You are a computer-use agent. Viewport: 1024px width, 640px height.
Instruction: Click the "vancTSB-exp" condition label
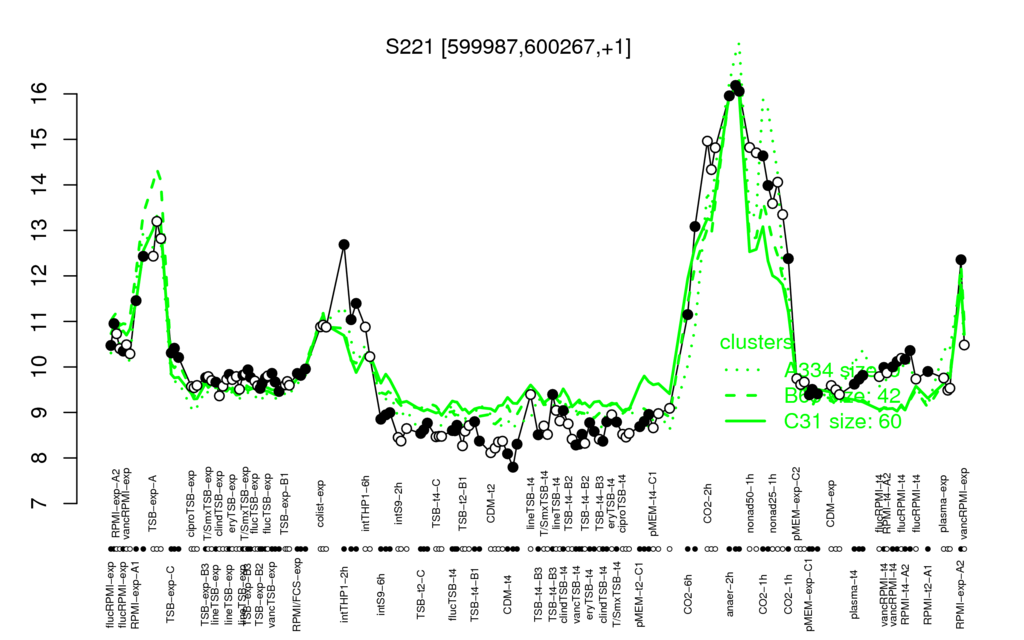click(273, 592)
